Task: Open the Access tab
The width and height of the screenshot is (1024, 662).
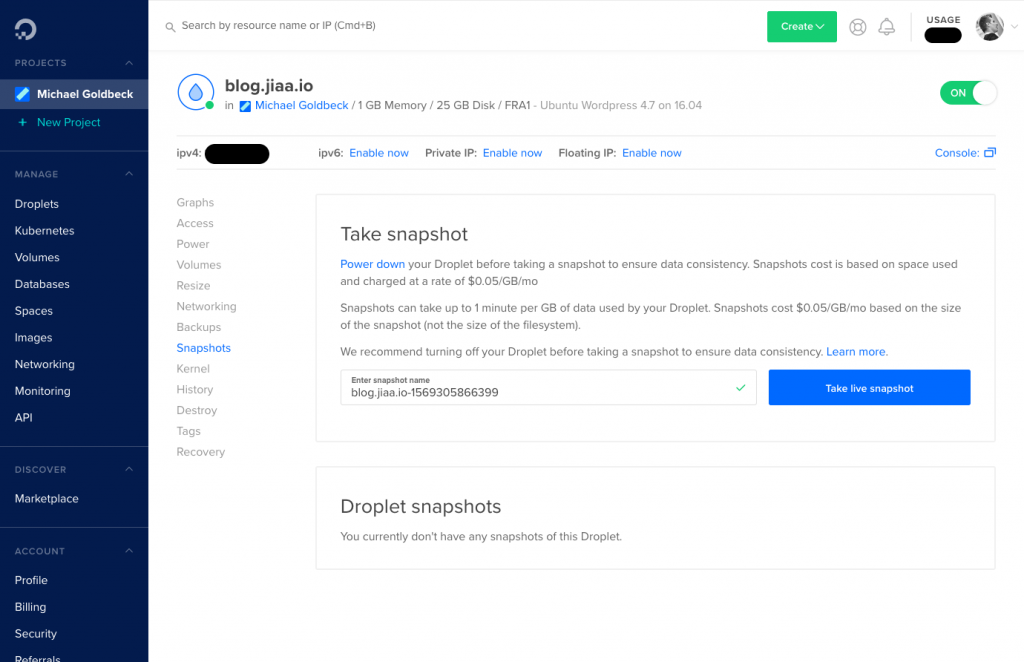Action: coord(195,223)
